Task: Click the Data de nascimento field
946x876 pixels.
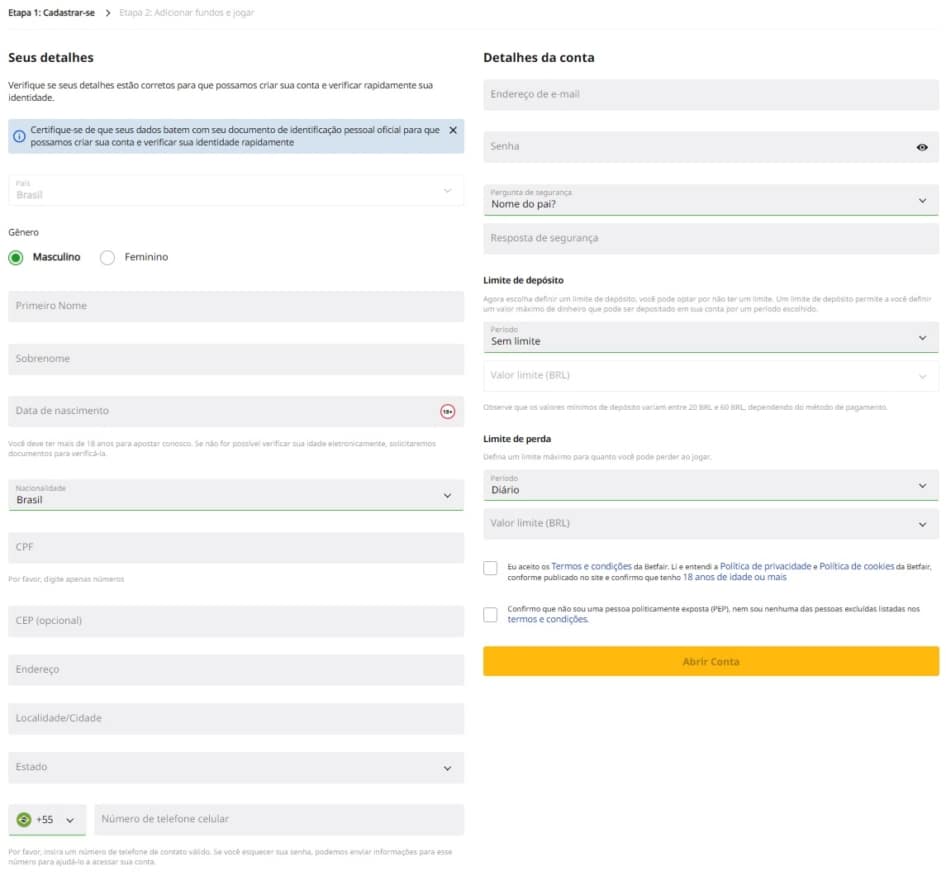Action: pos(236,411)
